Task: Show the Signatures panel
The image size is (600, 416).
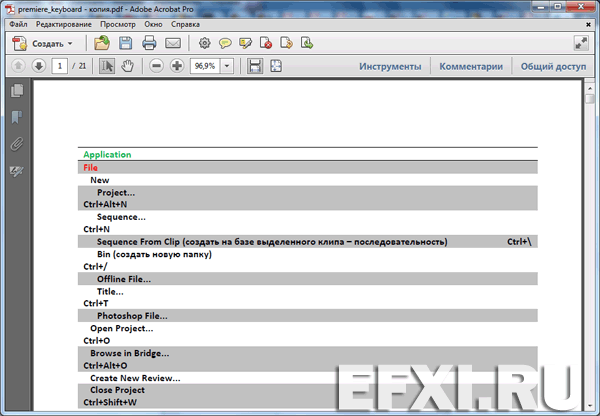Action: coord(17,171)
